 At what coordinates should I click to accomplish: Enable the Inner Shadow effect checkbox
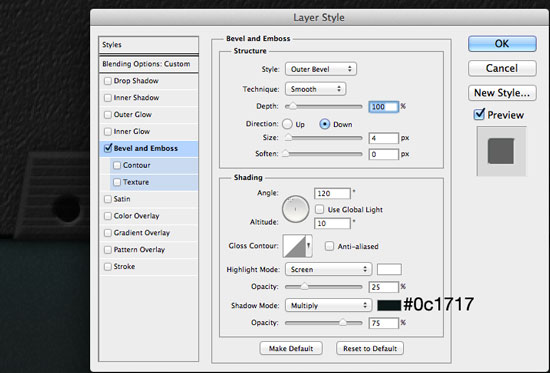tap(108, 98)
